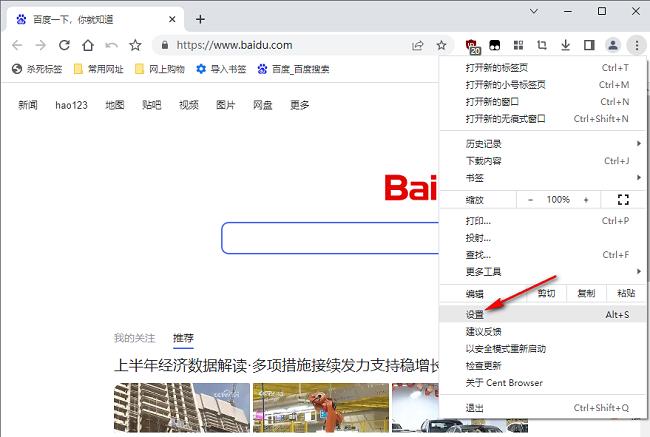Screen dimensions: 650x437
Task: Open the side panel toolbar icon
Action: pyautogui.click(x=589, y=45)
